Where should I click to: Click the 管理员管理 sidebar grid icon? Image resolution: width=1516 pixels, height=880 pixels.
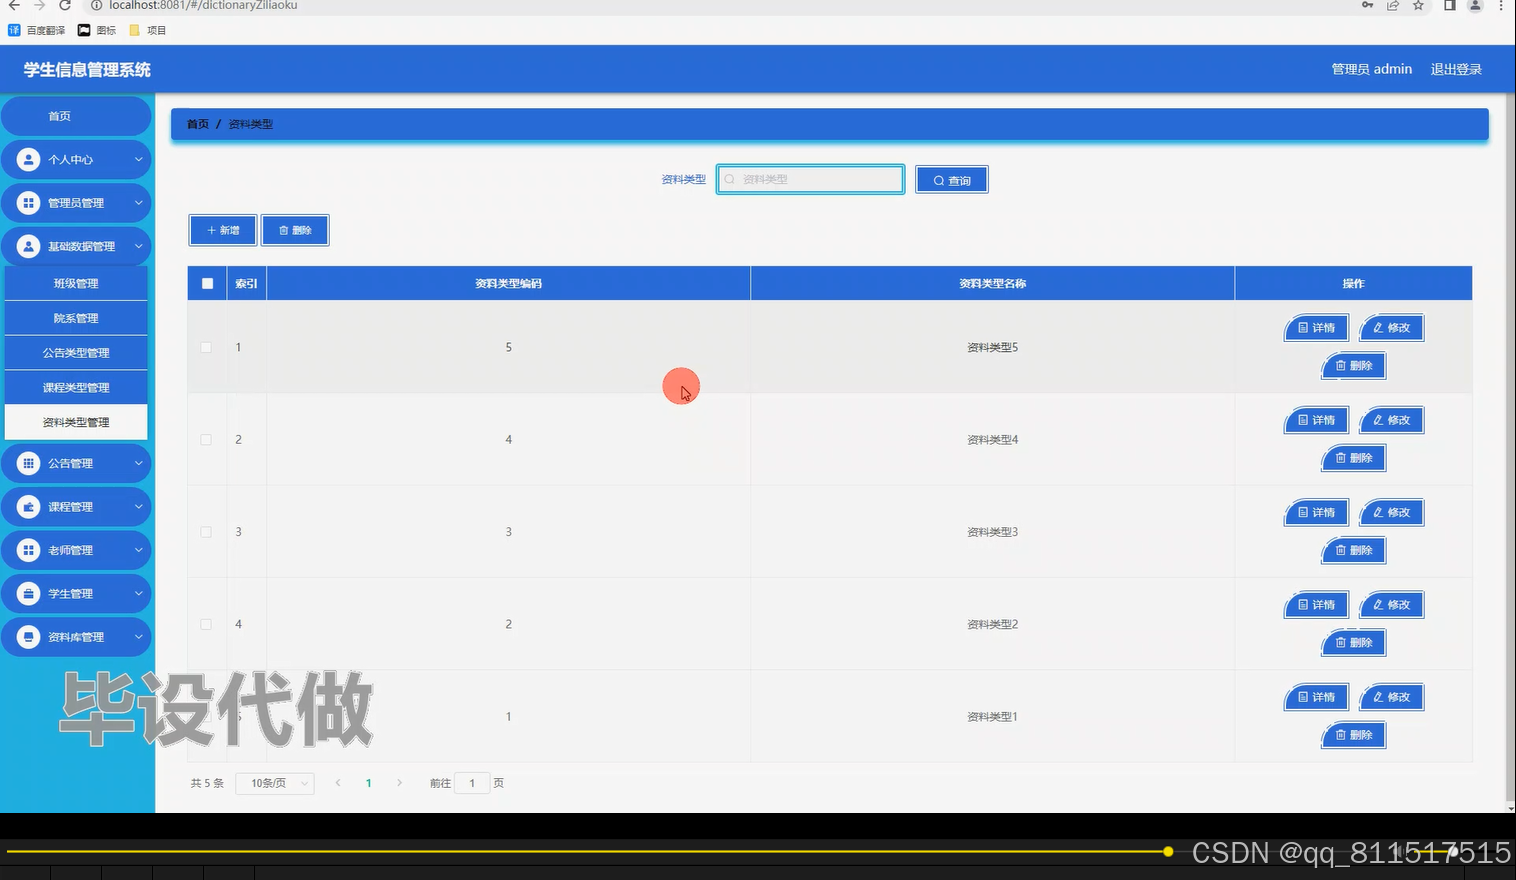28,203
